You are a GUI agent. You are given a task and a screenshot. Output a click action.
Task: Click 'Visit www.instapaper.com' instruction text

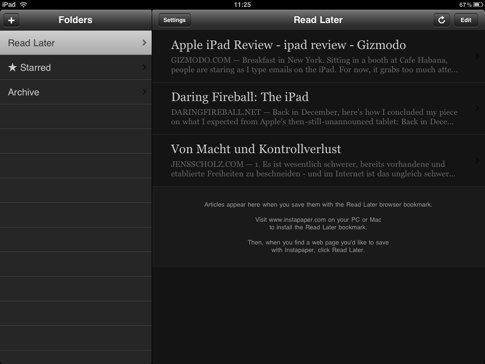pyautogui.click(x=318, y=224)
